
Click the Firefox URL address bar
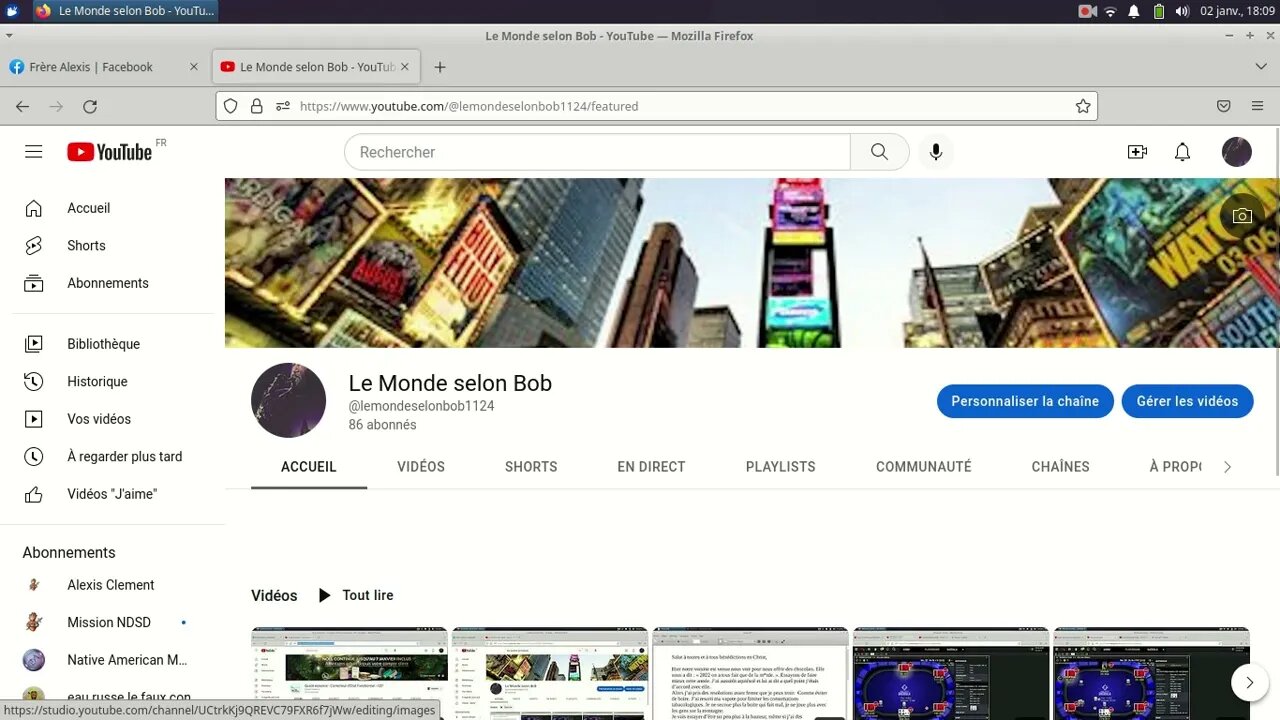point(656,106)
